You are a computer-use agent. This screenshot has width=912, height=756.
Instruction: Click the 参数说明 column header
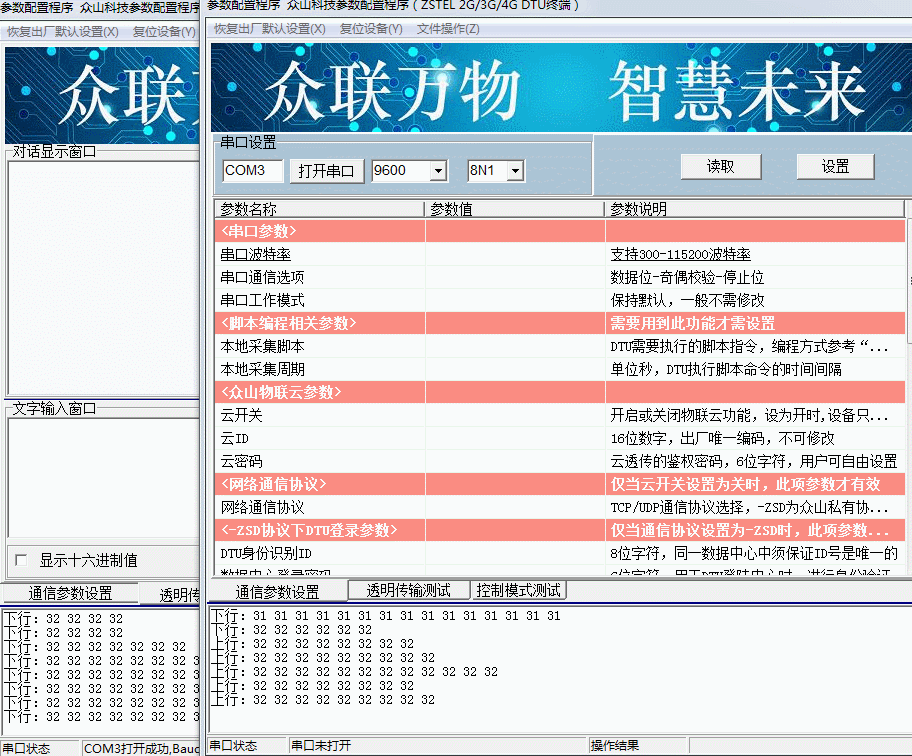tap(754, 209)
